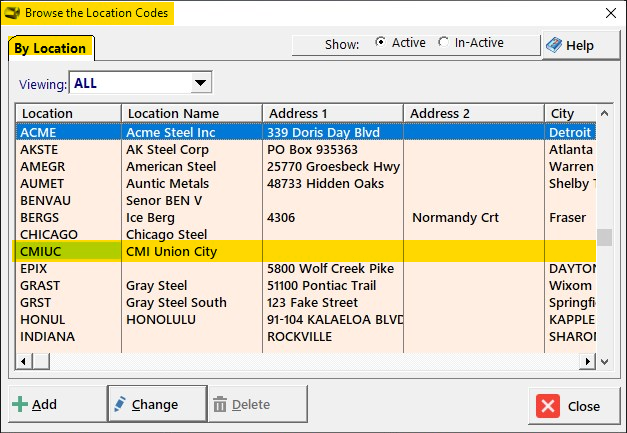This screenshot has height=433, width=627.
Task: Select the AKSTE location code
Action: (x=39, y=150)
